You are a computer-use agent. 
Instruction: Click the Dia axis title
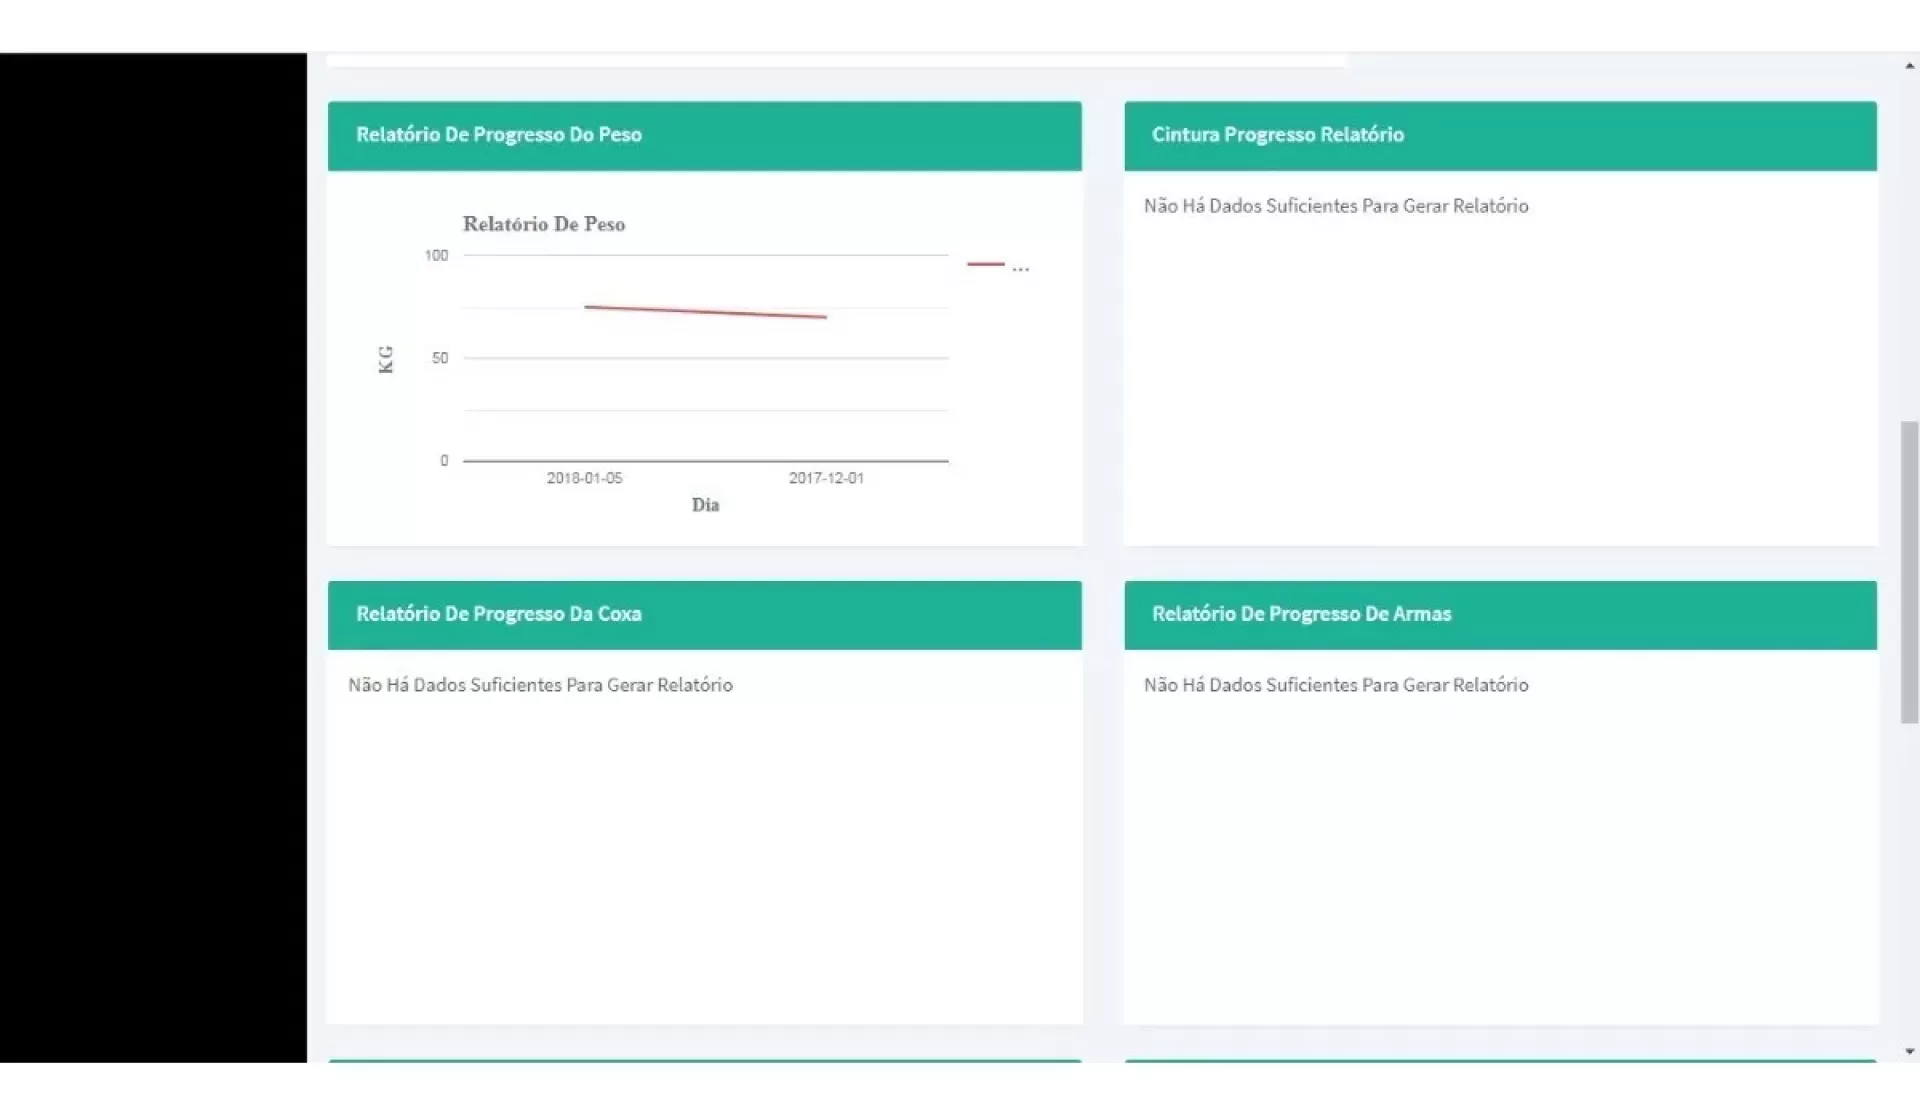[705, 505]
